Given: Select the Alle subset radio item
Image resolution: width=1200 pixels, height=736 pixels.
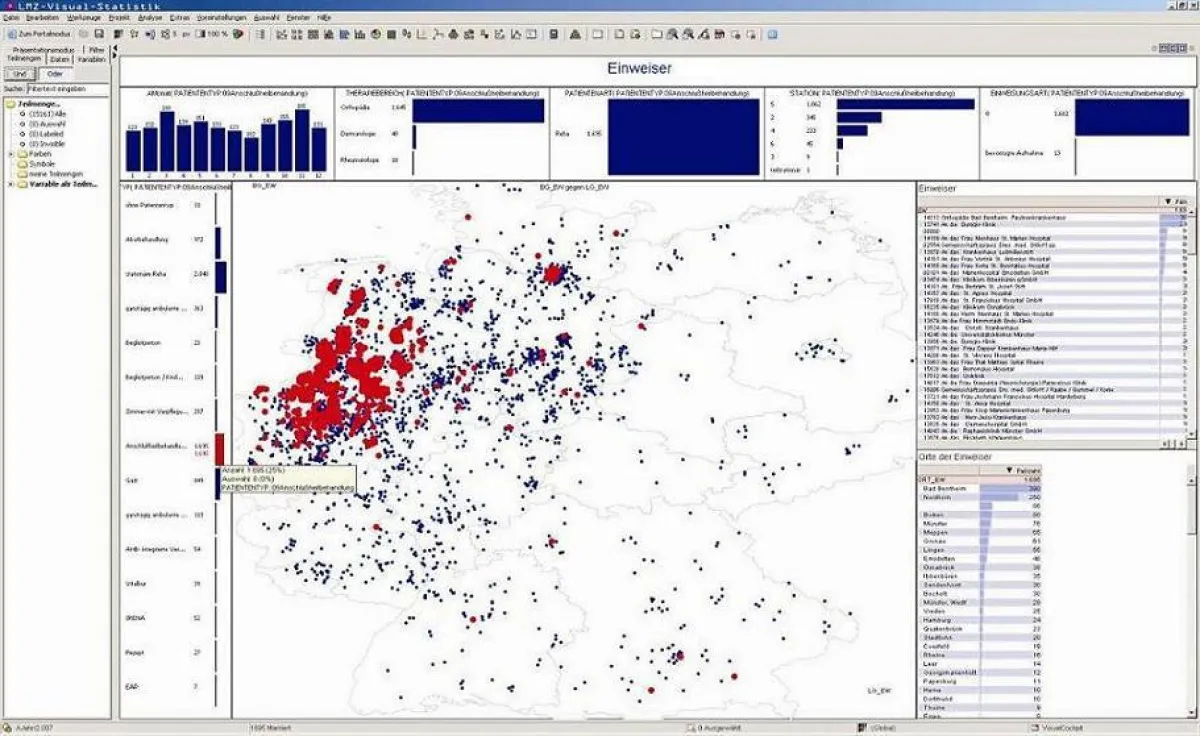Looking at the screenshot, I should coord(21,113).
